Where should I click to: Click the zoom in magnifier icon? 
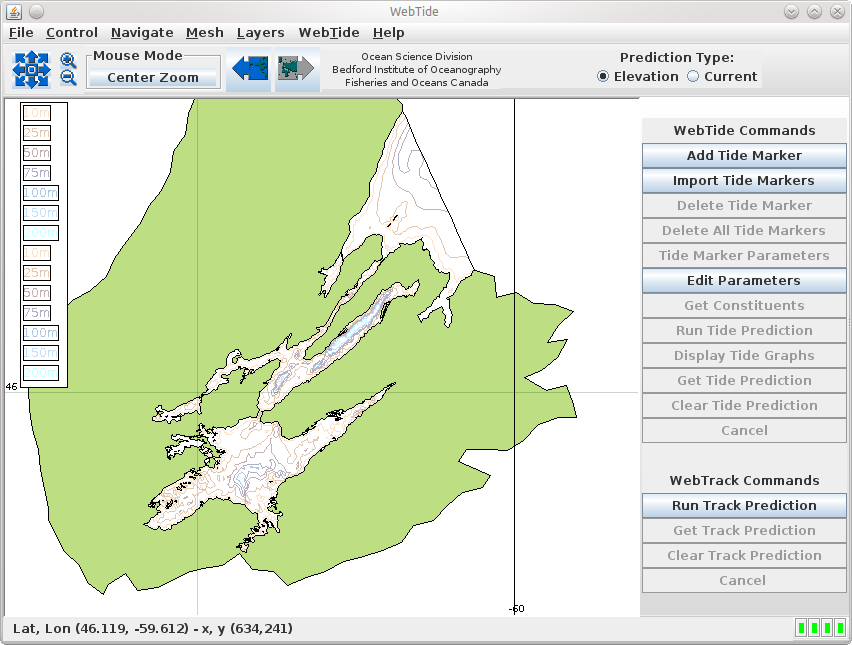click(68, 61)
